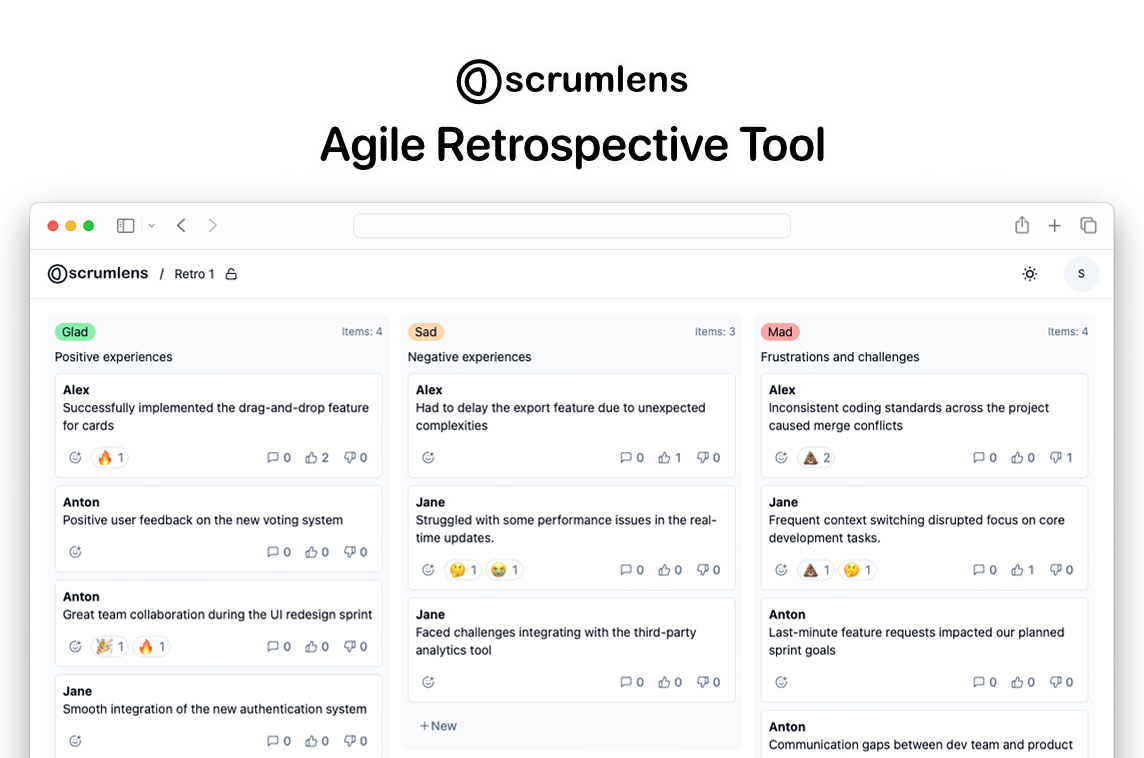Toggle the board lock icon next to Retro 1
The height and width of the screenshot is (758, 1144).
tap(231, 274)
